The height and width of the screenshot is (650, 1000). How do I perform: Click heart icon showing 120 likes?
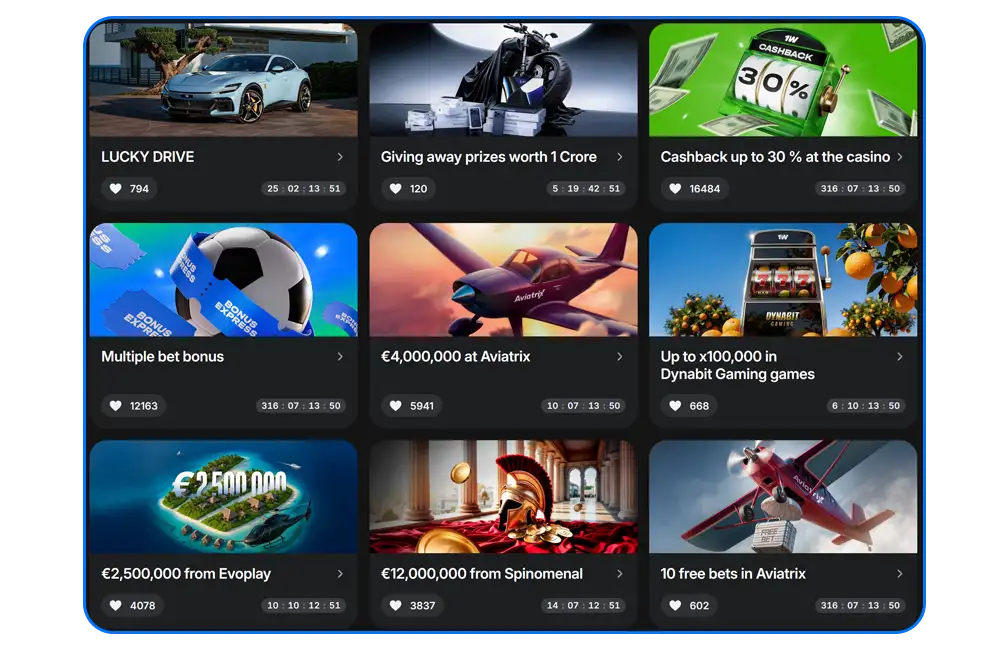pyautogui.click(x=395, y=189)
